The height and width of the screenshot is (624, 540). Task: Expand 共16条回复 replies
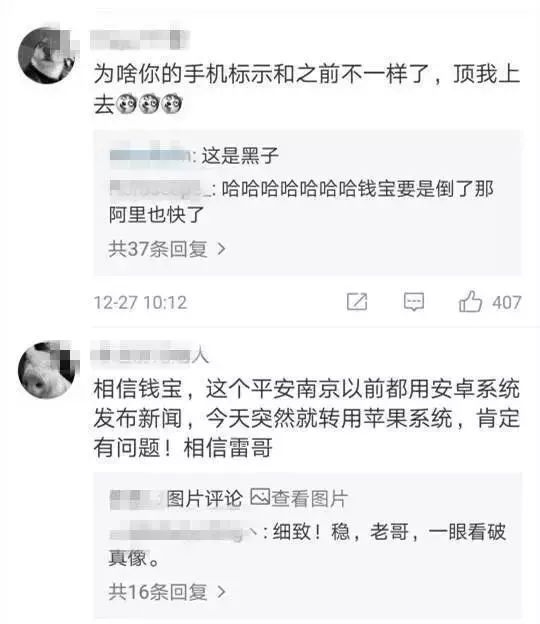(x=167, y=592)
